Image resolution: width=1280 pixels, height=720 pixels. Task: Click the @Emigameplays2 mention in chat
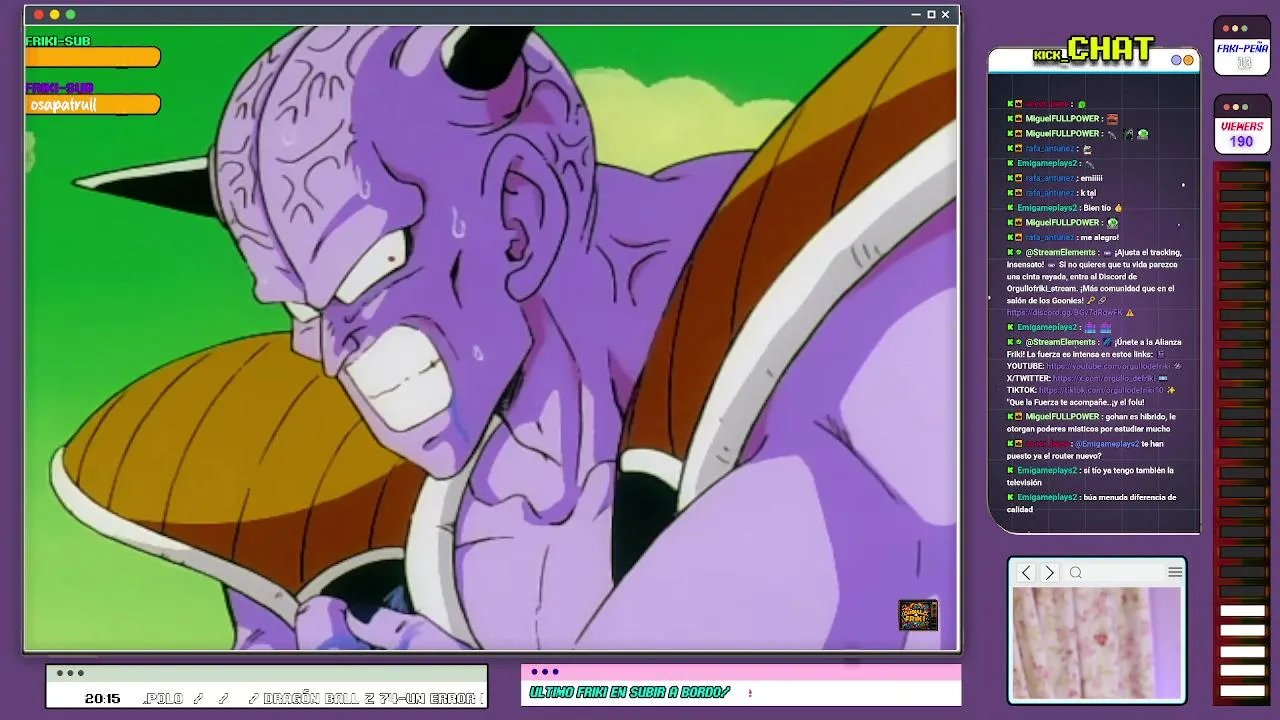tap(1106, 444)
